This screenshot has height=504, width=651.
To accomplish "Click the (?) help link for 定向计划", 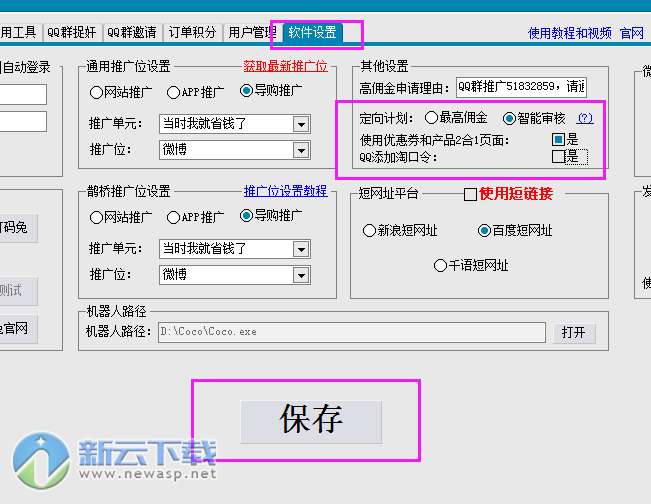I will [585, 118].
